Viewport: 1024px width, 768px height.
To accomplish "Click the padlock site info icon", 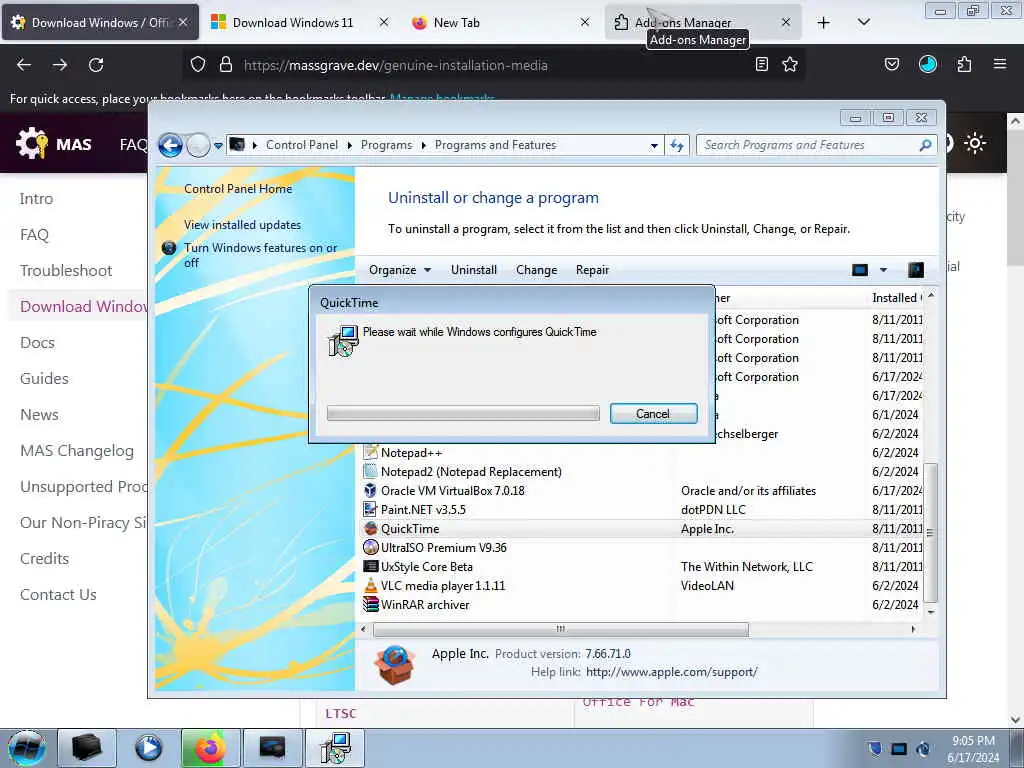I will pos(226,65).
